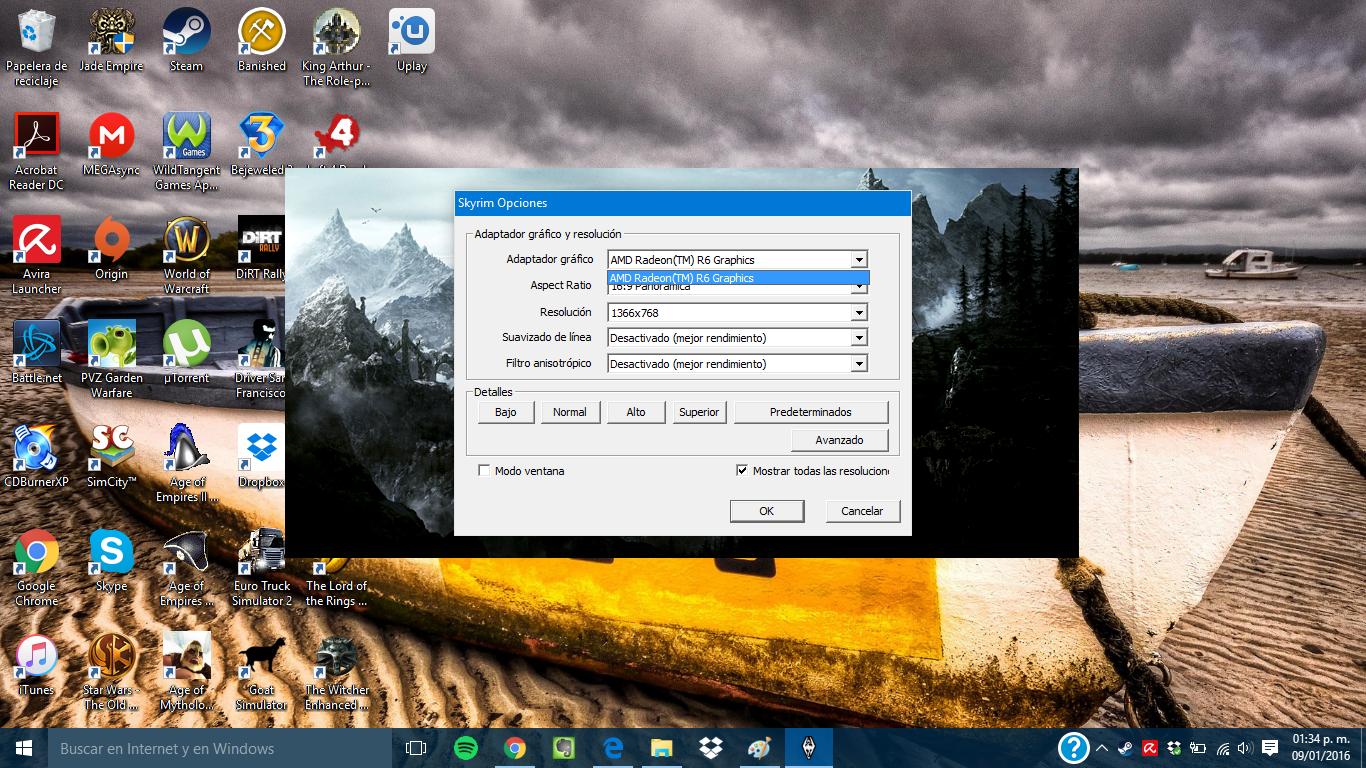Screen dimensions: 1366x768
Task: Confirm Skyrim options with OK
Action: click(766, 511)
